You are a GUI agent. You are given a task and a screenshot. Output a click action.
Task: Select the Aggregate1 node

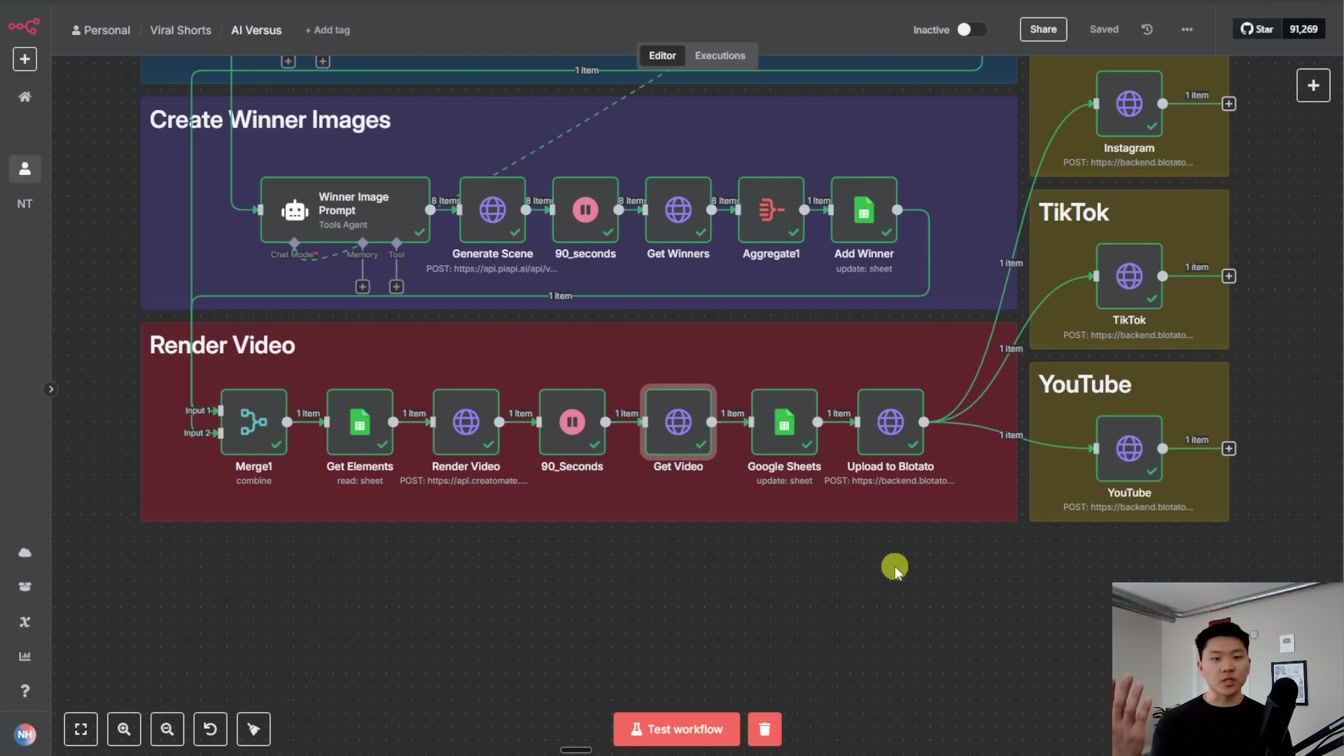click(771, 210)
